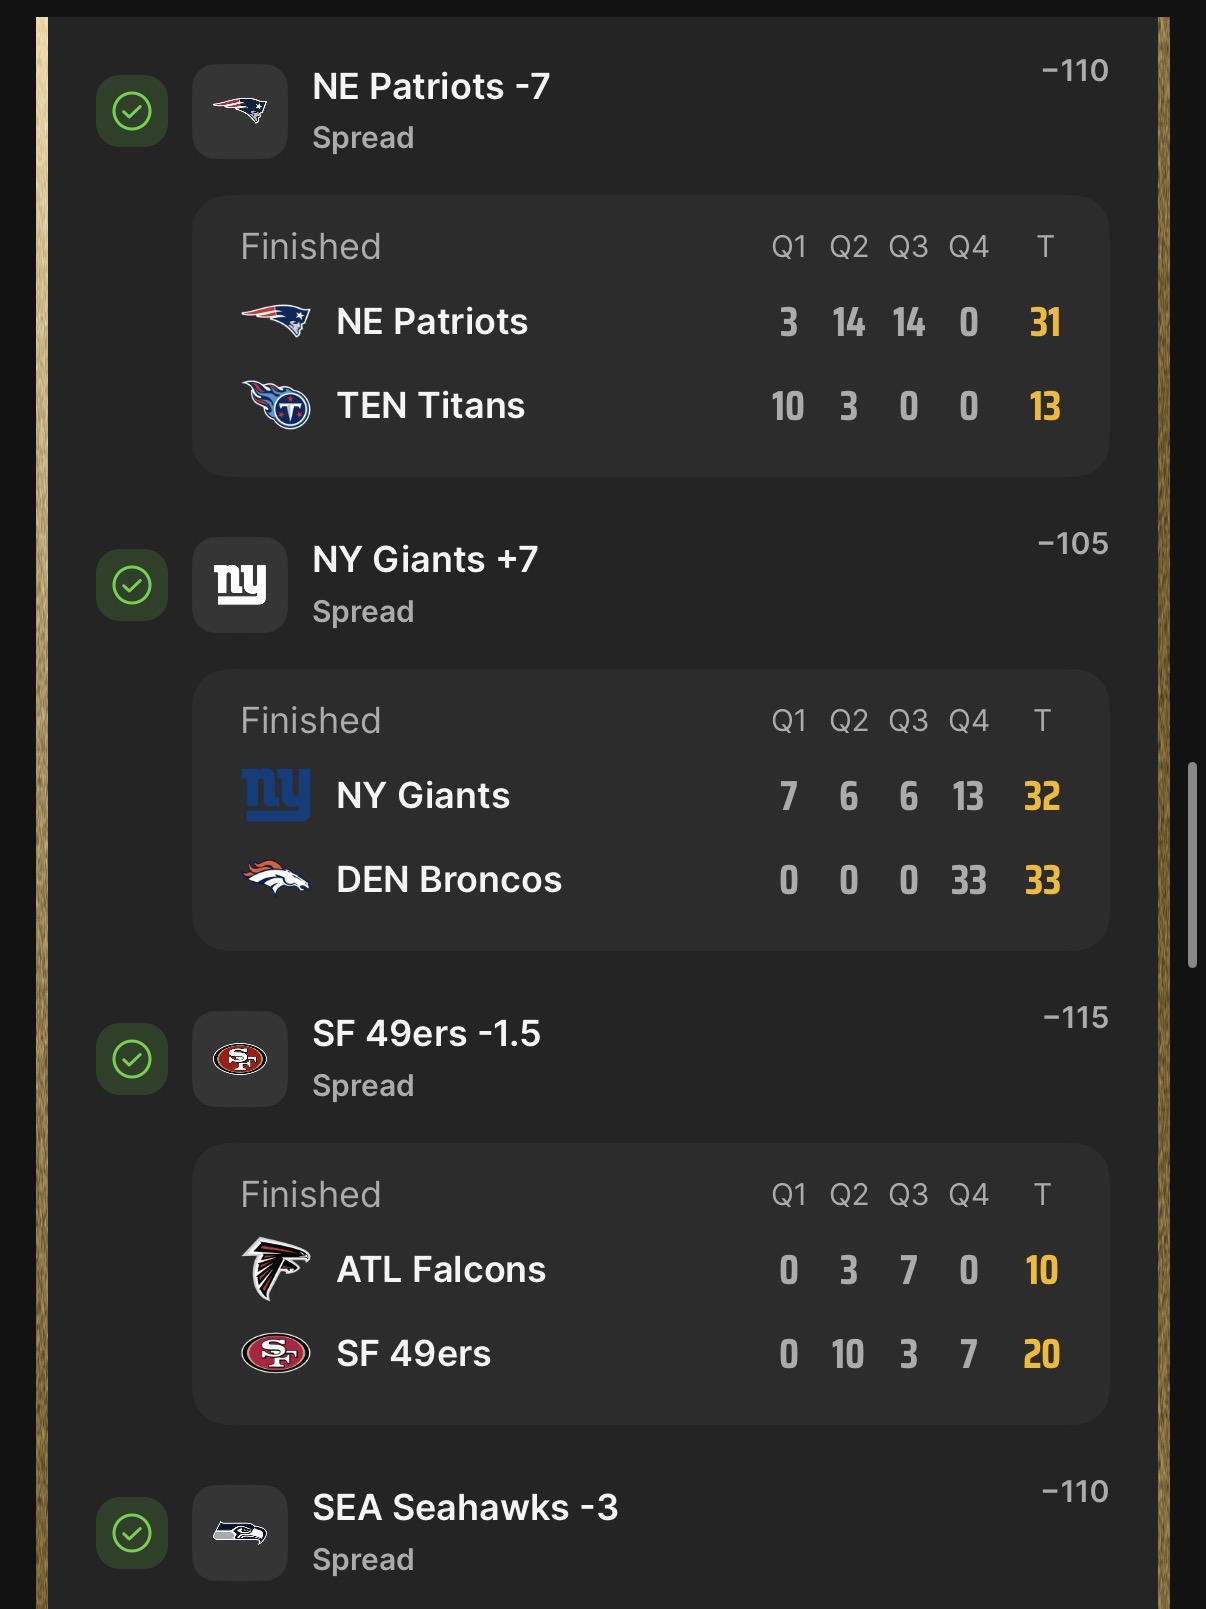Click the green checkmark for SEA Seahawks -3

(132, 1533)
